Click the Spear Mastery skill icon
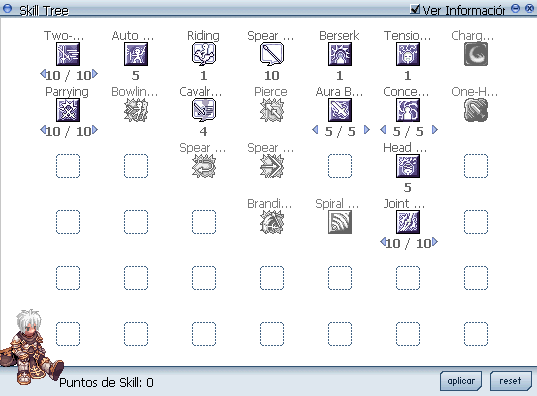This screenshot has width=537, height=396. [x=272, y=54]
